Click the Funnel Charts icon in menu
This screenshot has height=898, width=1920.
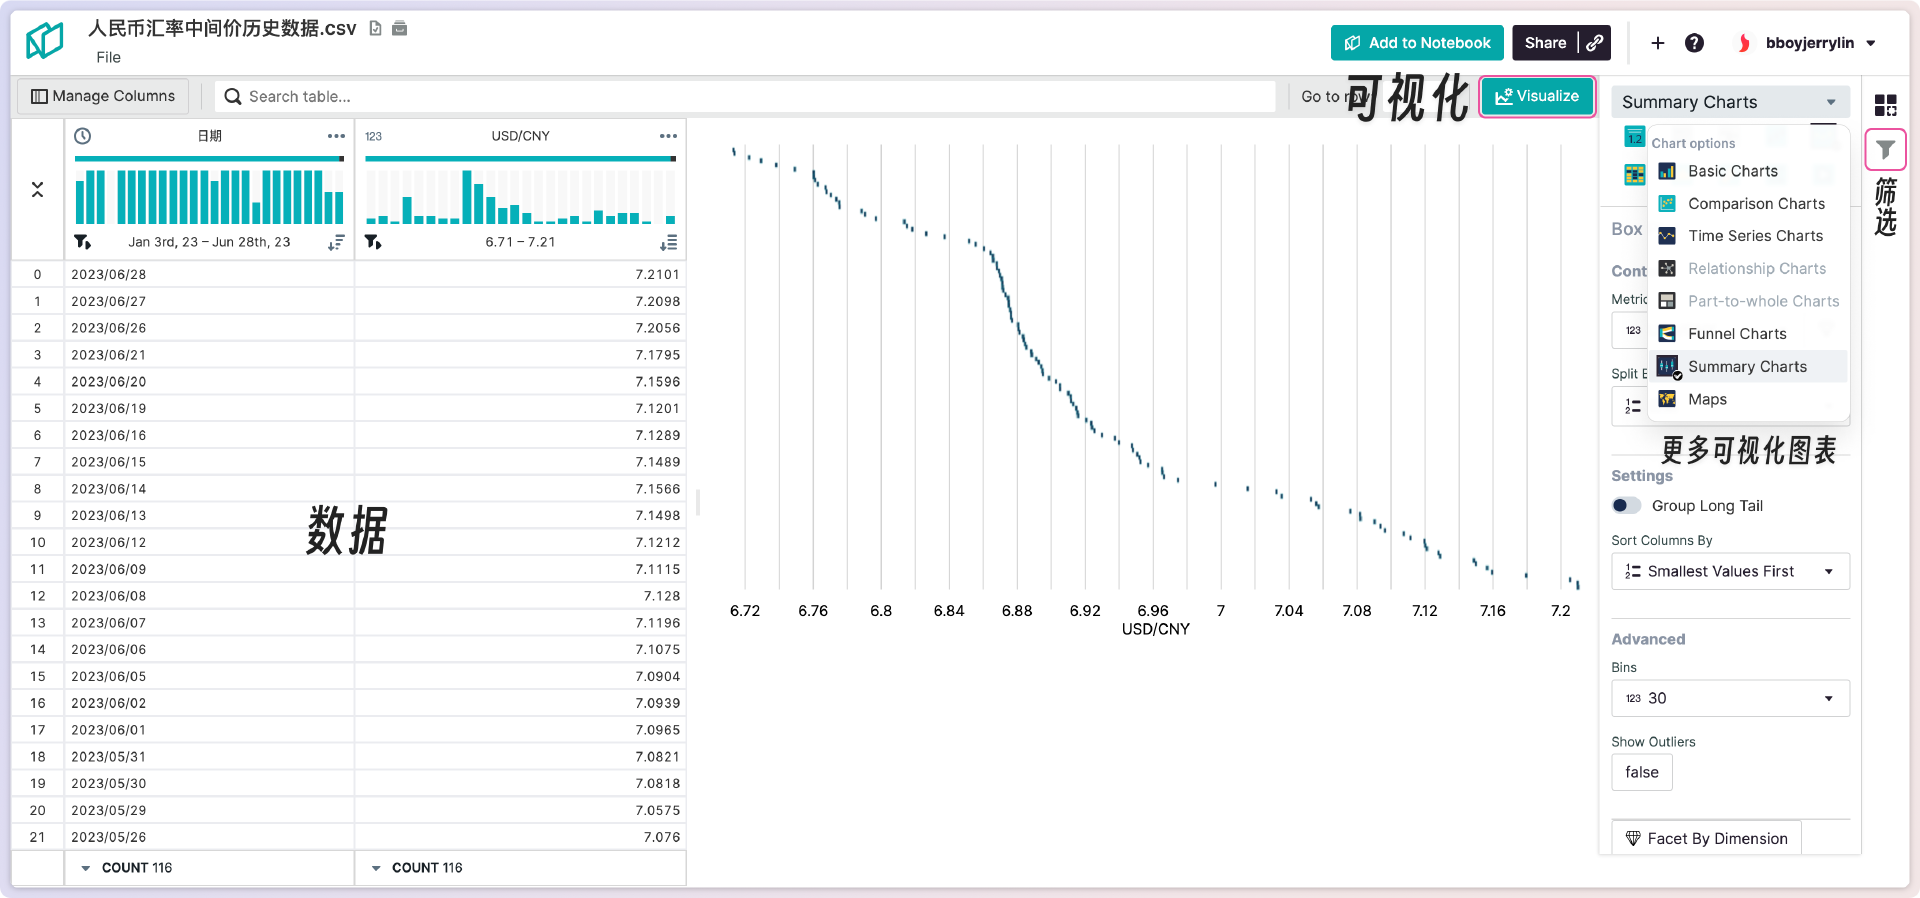click(1667, 334)
